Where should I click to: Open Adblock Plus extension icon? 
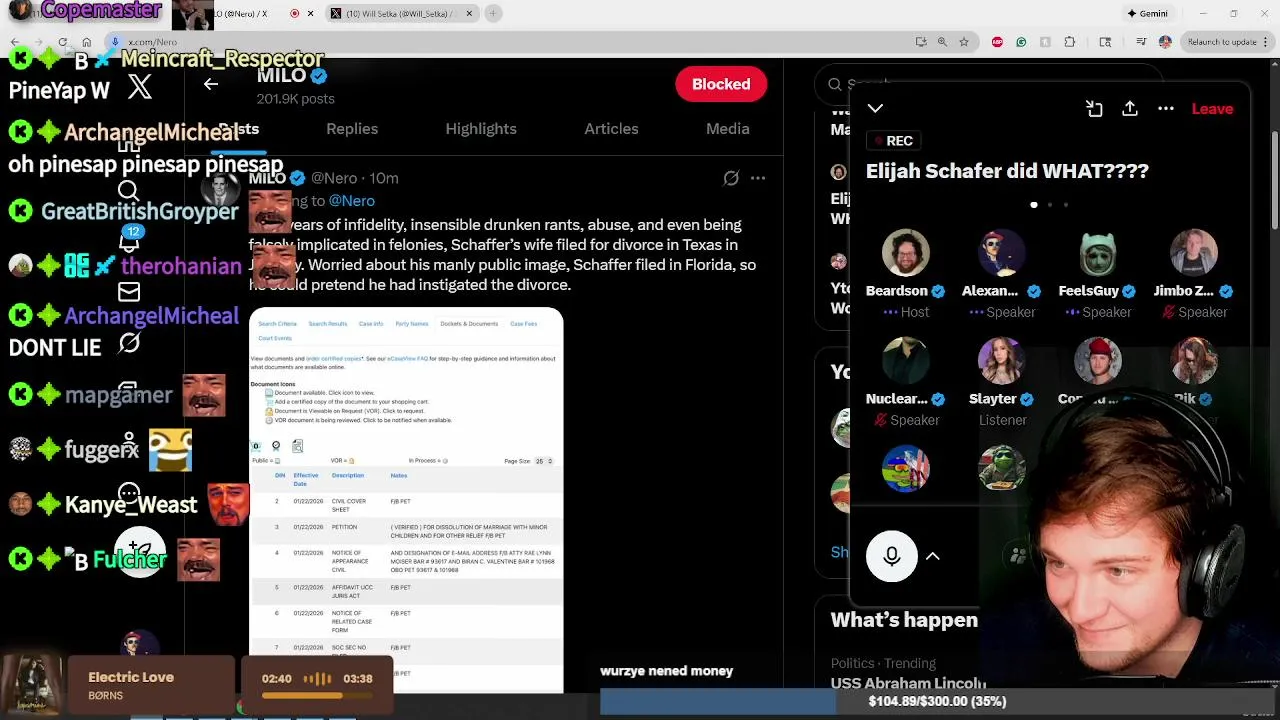click(x=997, y=42)
